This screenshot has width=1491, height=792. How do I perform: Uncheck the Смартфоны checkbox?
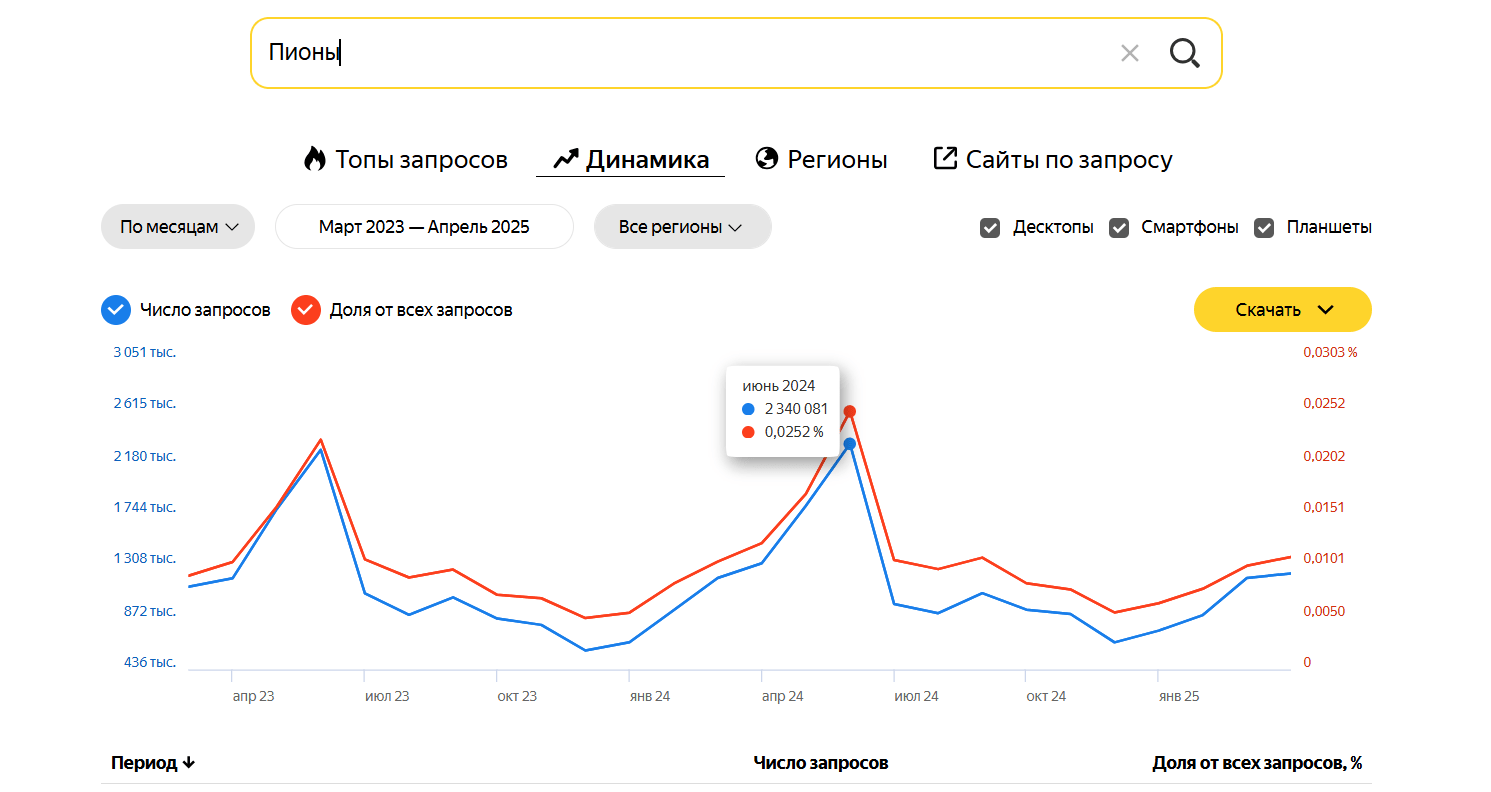pos(1119,228)
